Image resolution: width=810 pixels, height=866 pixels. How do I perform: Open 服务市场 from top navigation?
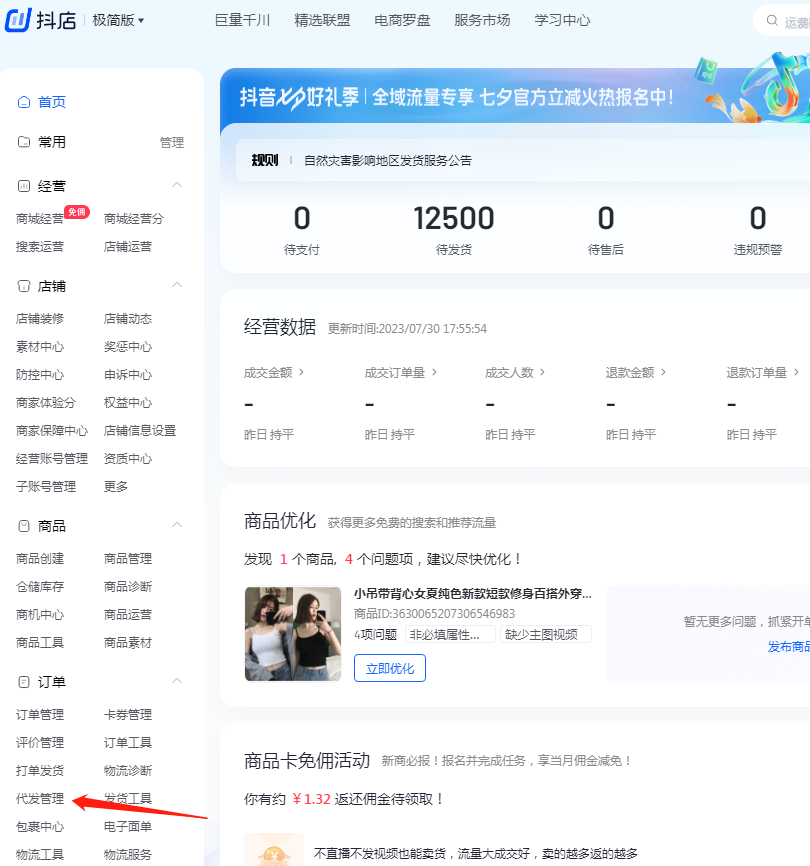pyautogui.click(x=482, y=20)
